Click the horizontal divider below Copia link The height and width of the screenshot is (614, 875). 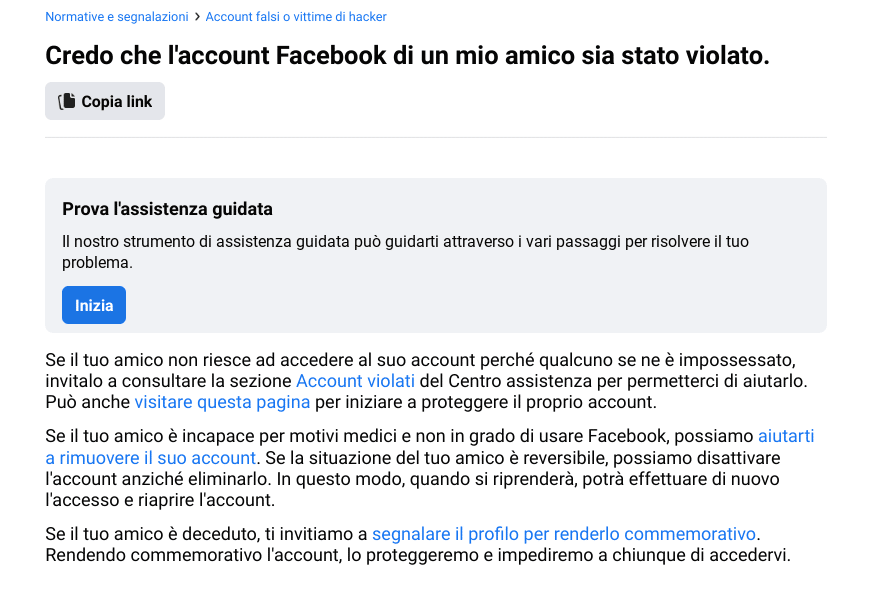[x=436, y=137]
